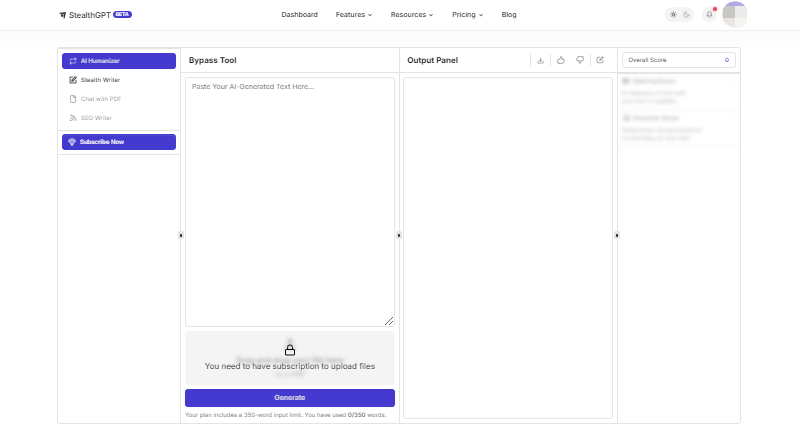Click the diamond icon on Subscribe Now

point(72,142)
